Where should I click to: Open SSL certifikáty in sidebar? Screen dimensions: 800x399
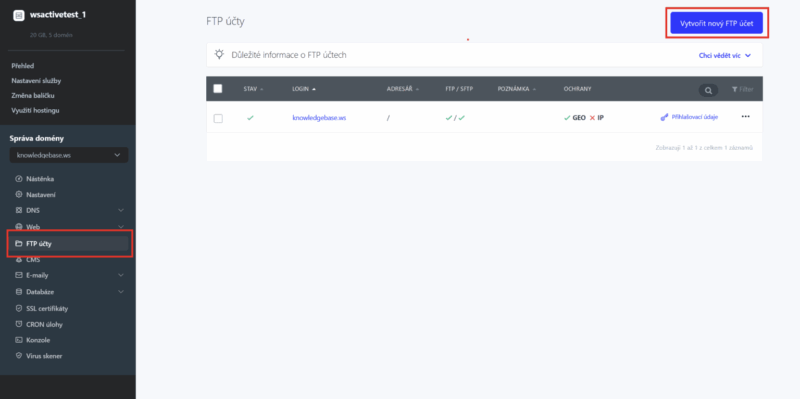pyautogui.click(x=47, y=309)
